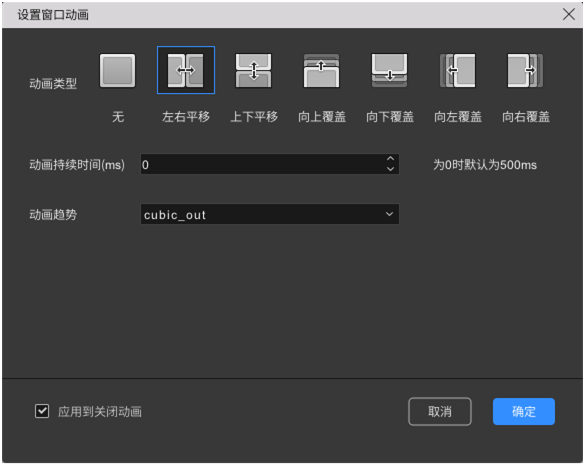The image size is (587, 468).
Task: Click the 动画类型 label
Action: point(53,83)
